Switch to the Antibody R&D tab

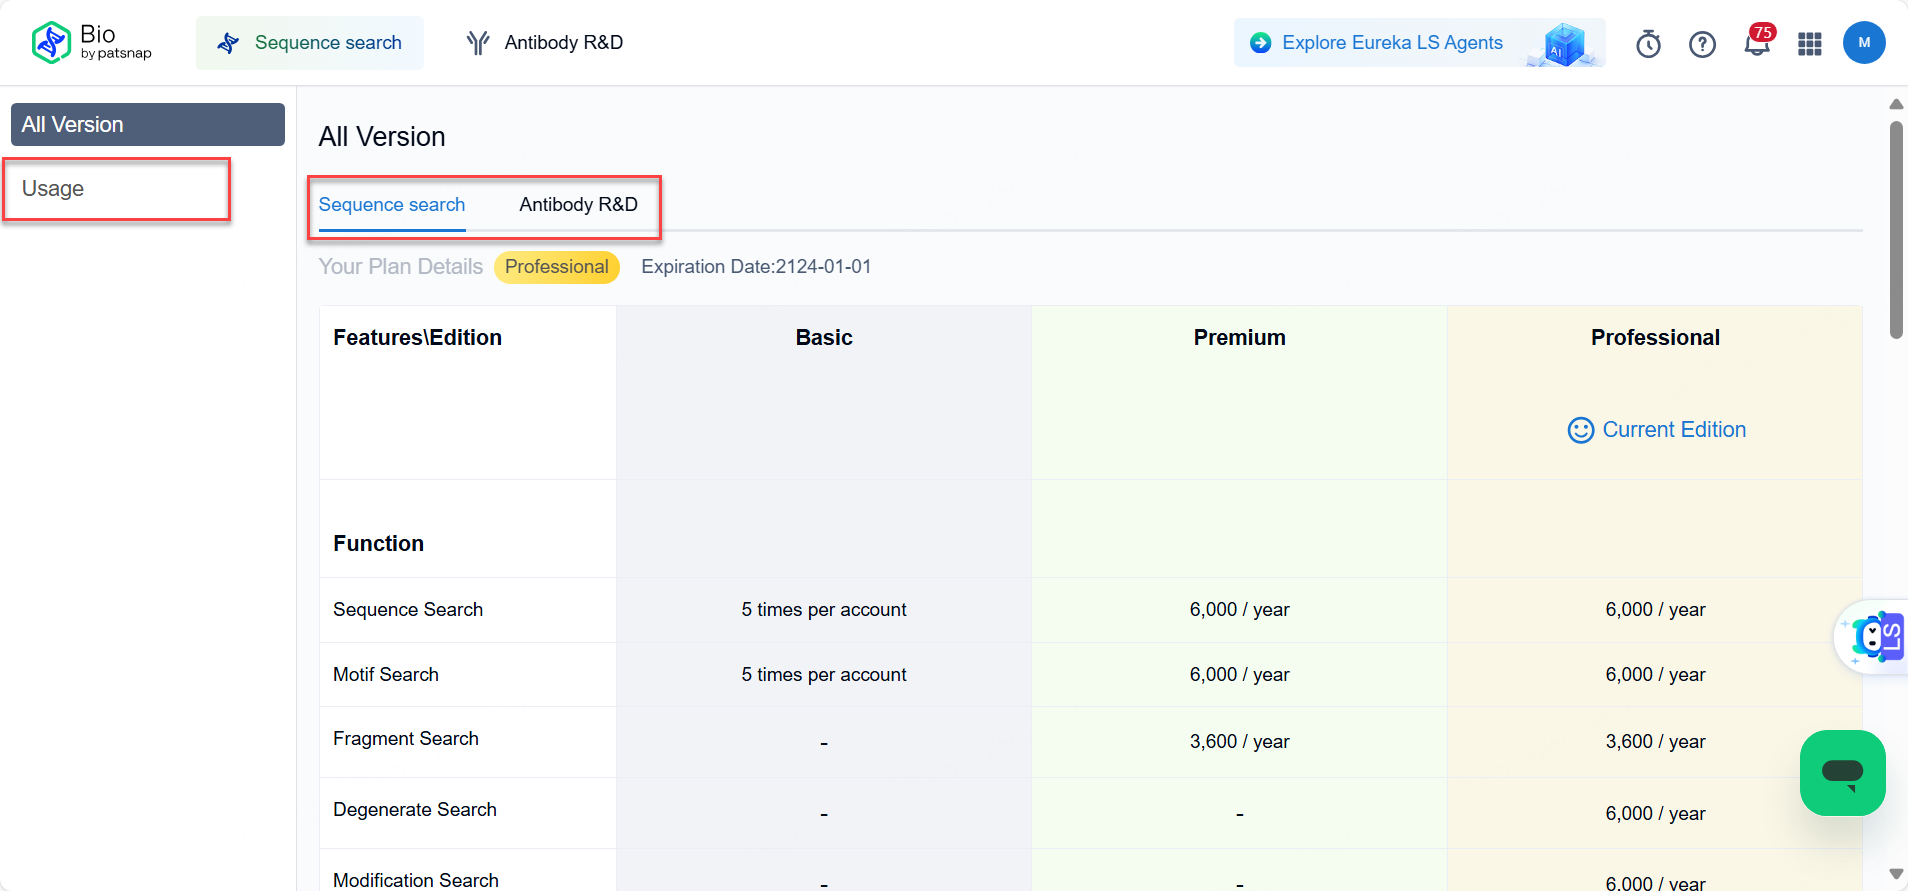pyautogui.click(x=578, y=205)
